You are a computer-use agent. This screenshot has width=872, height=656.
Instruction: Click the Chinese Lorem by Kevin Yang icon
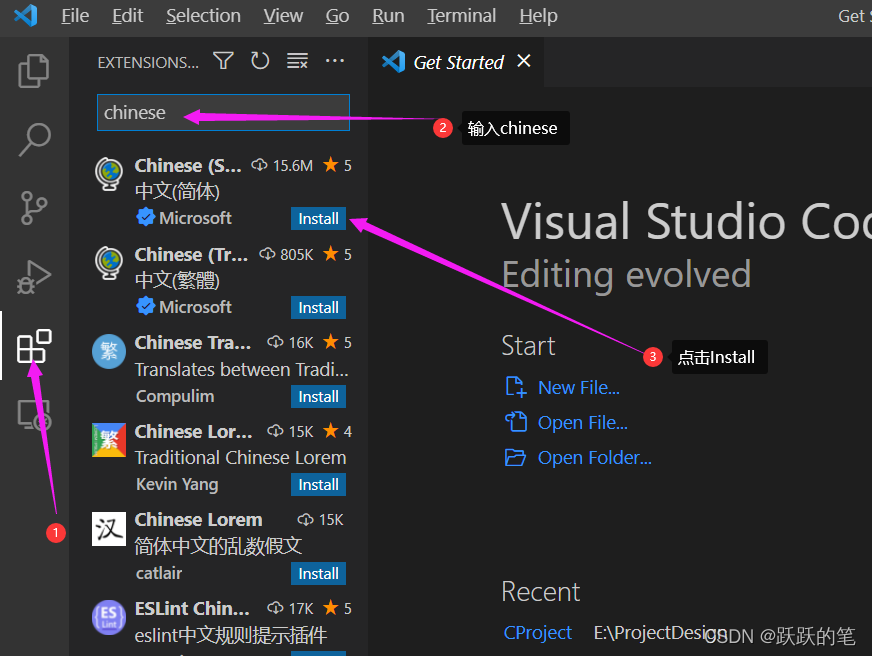click(109, 440)
